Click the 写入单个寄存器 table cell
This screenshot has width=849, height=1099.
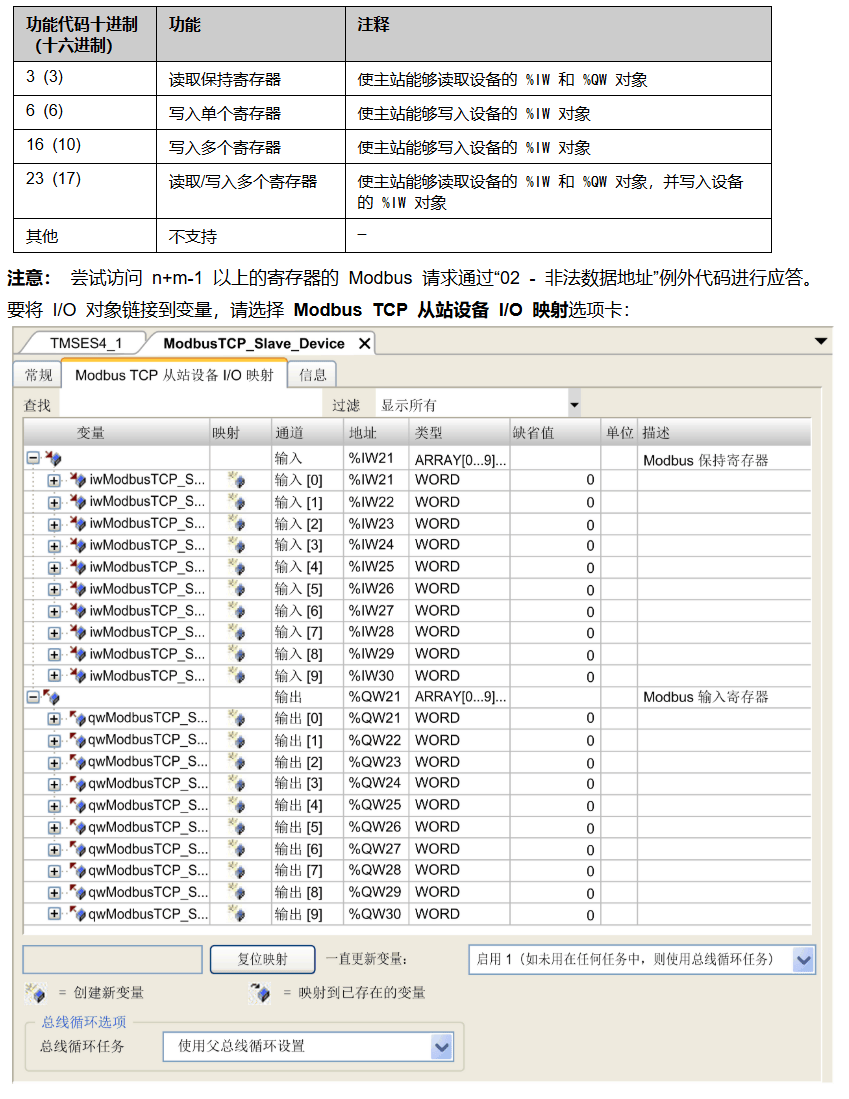251,113
